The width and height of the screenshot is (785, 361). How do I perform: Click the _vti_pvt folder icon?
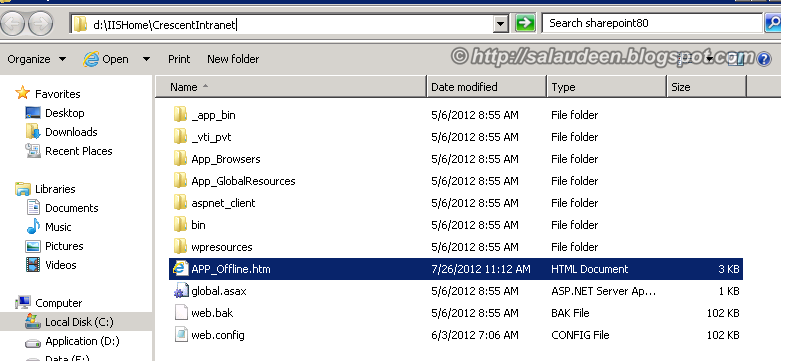[x=180, y=137]
